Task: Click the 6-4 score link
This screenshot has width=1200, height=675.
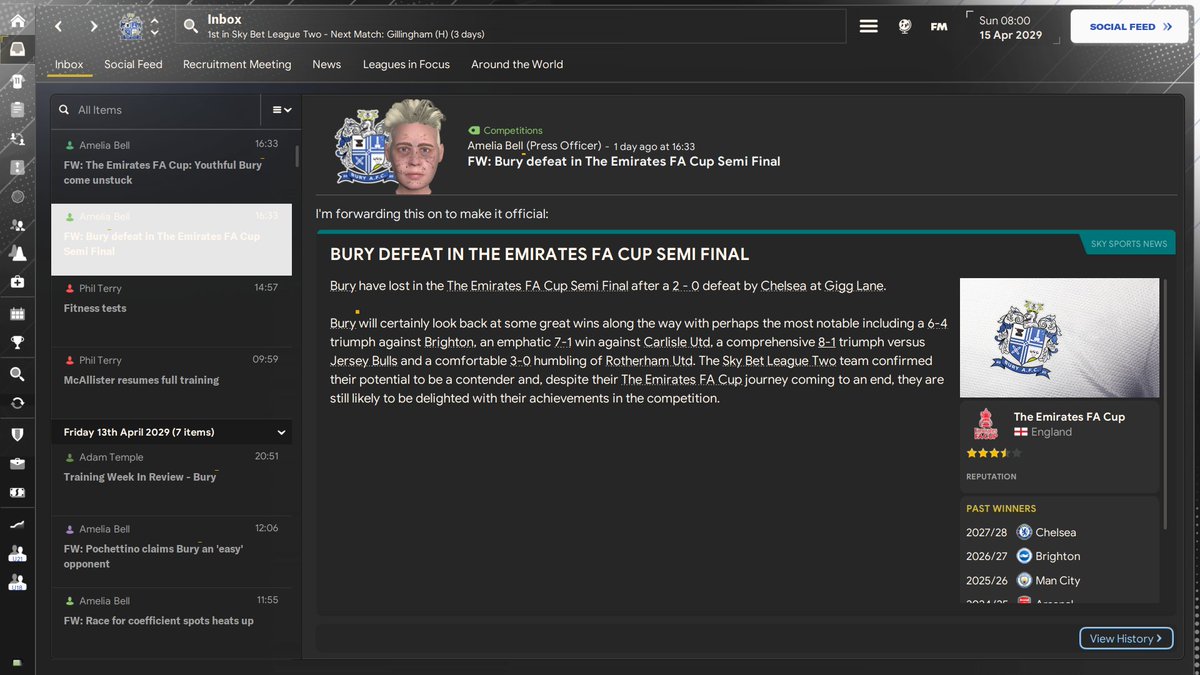Action: click(x=937, y=324)
